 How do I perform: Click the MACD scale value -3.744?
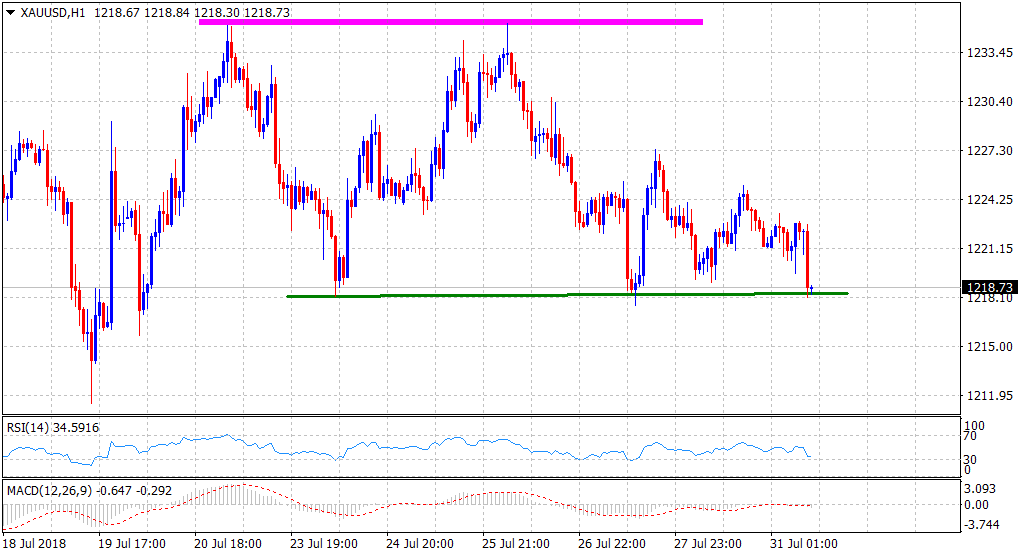coord(980,525)
